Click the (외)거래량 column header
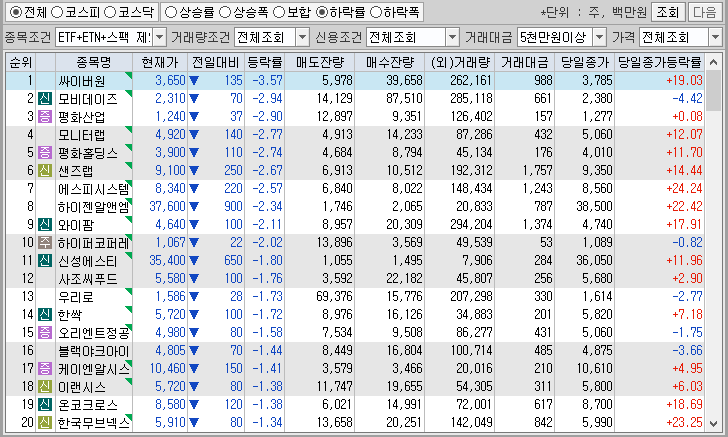 point(460,62)
